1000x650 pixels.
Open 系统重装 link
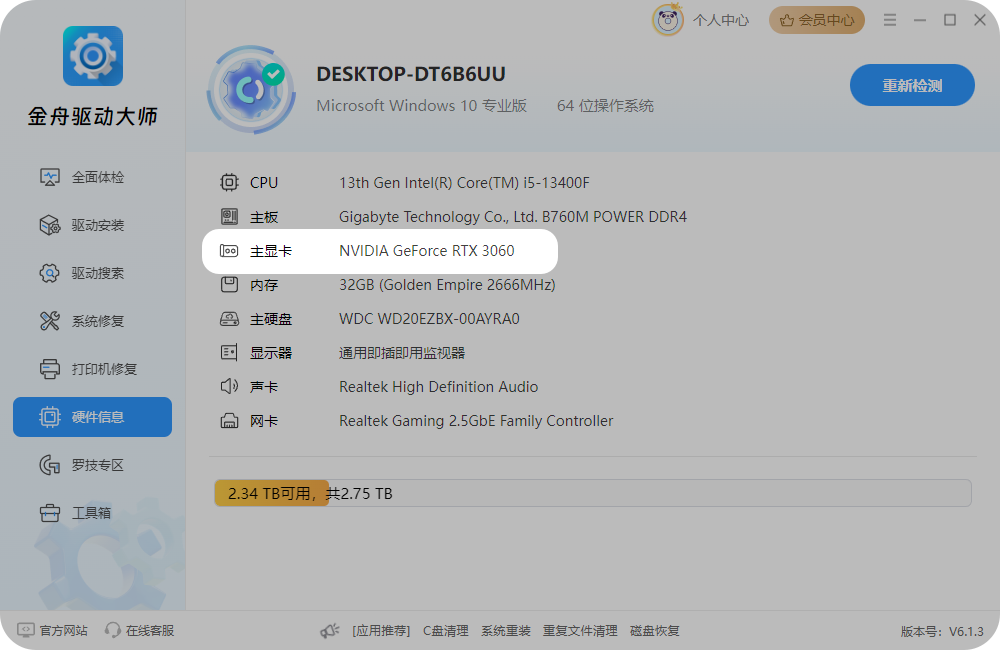point(506,631)
